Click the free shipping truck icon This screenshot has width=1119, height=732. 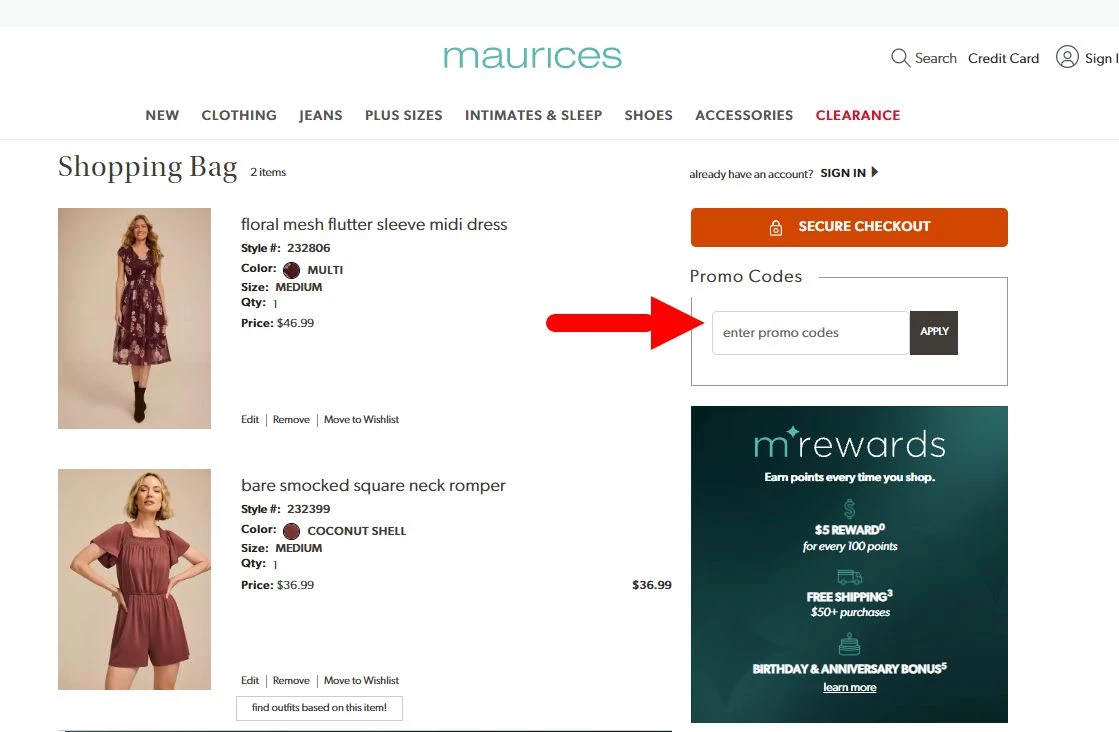pos(849,576)
